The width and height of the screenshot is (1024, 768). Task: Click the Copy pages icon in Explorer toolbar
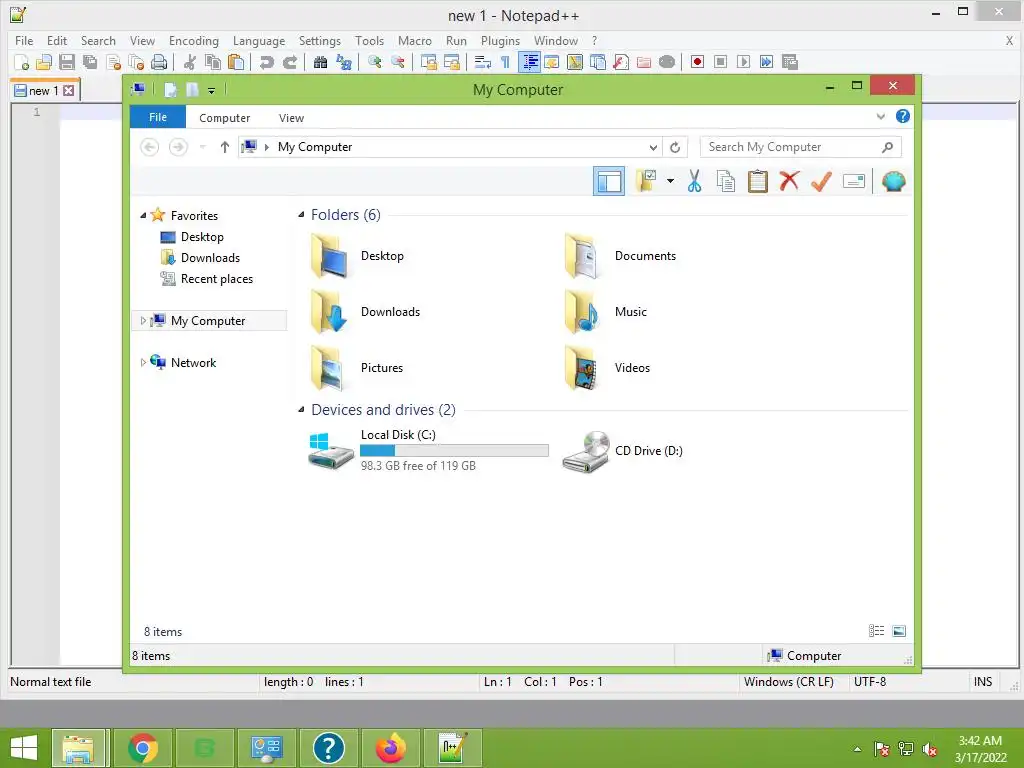tap(726, 181)
